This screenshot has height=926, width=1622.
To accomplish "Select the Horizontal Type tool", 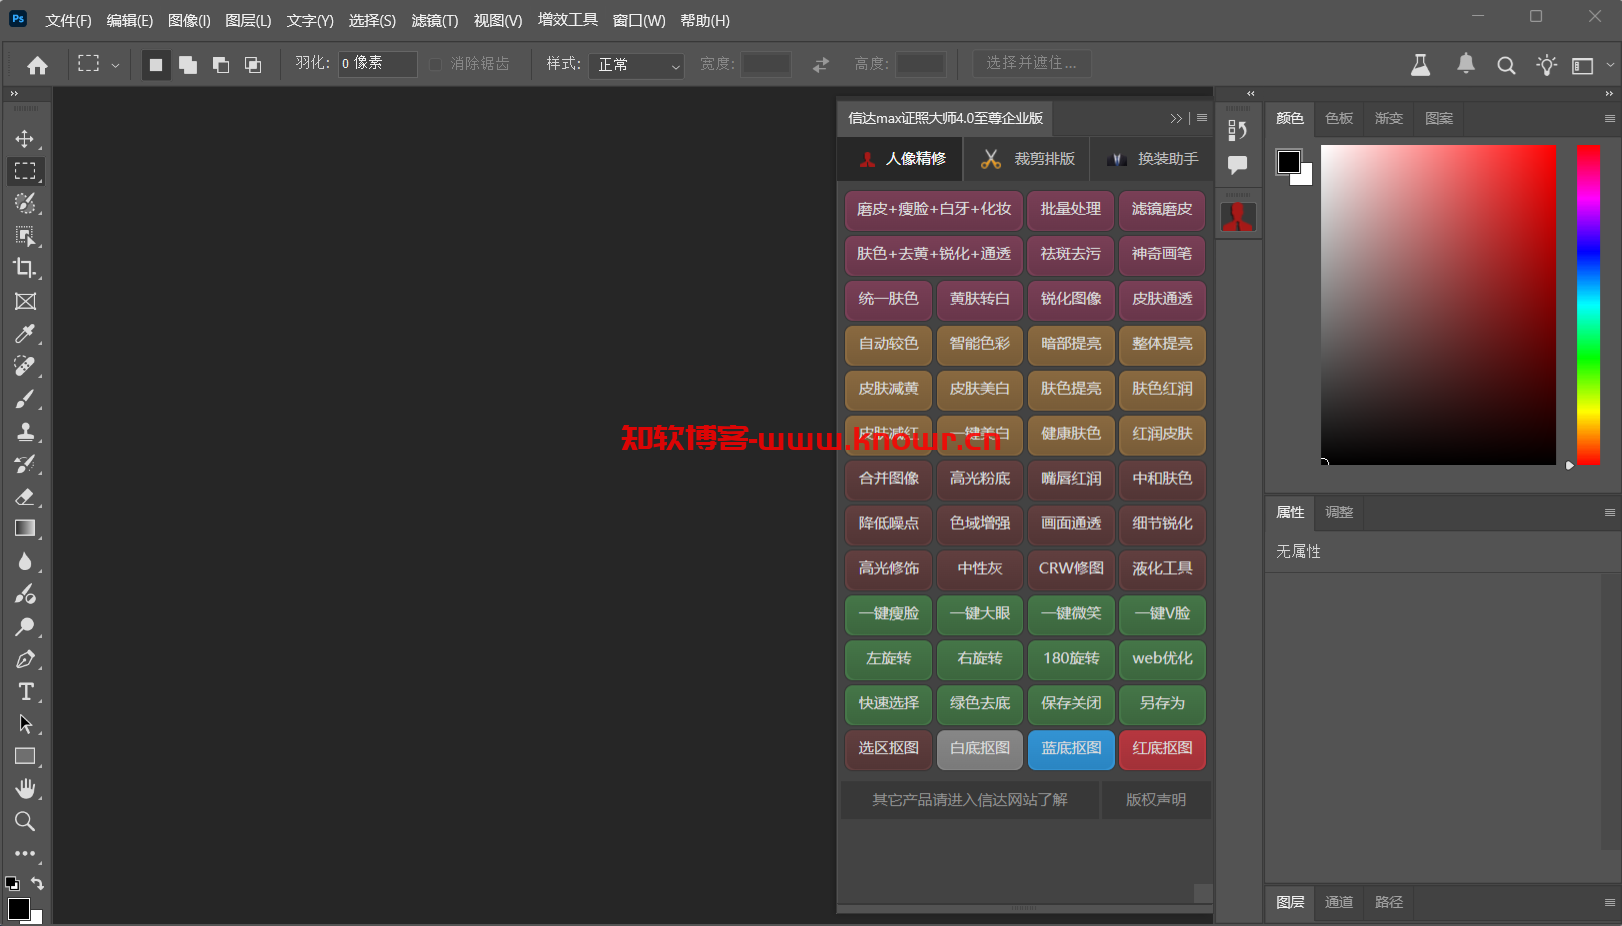I will tap(25, 691).
